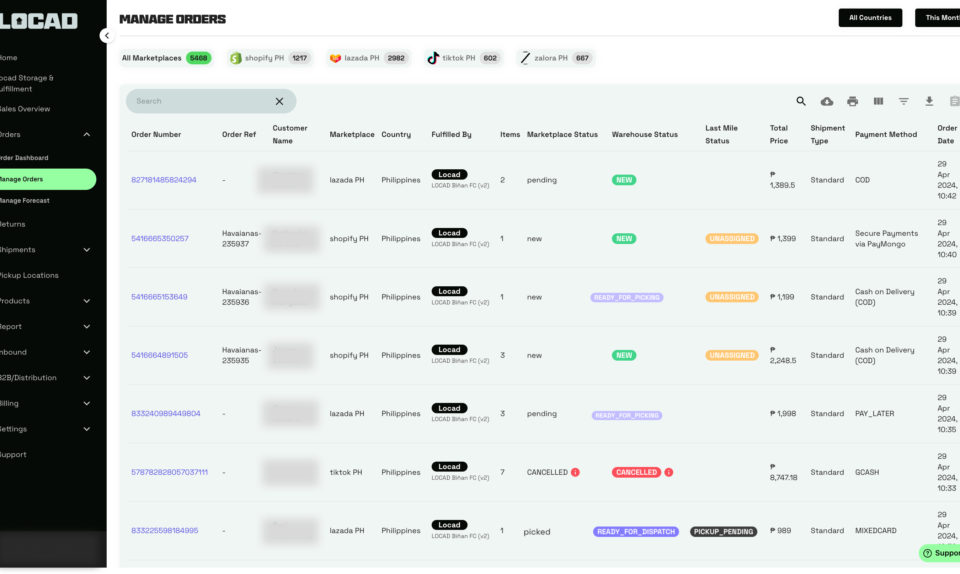Image resolution: width=960 pixels, height=574 pixels.
Task: Open Manage Forecast in the sidebar
Action: 24,201
